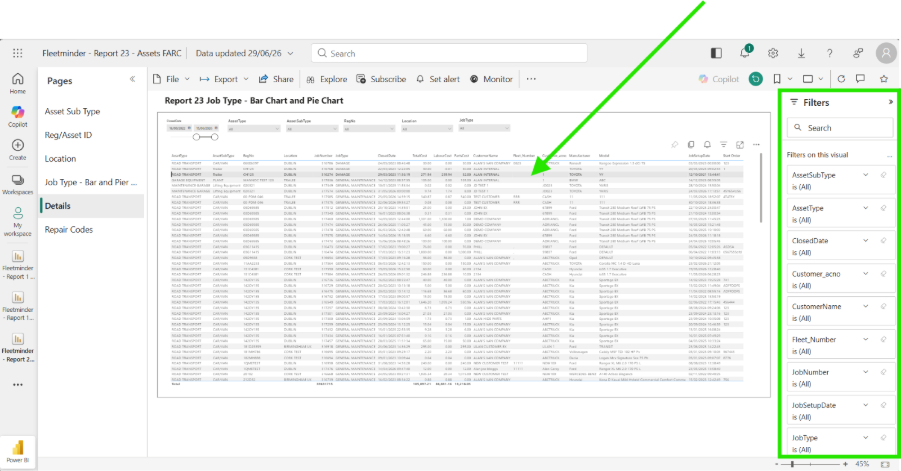Open the table visual's filter icon
Viewport: 901px width, 471px height.
pos(723,145)
